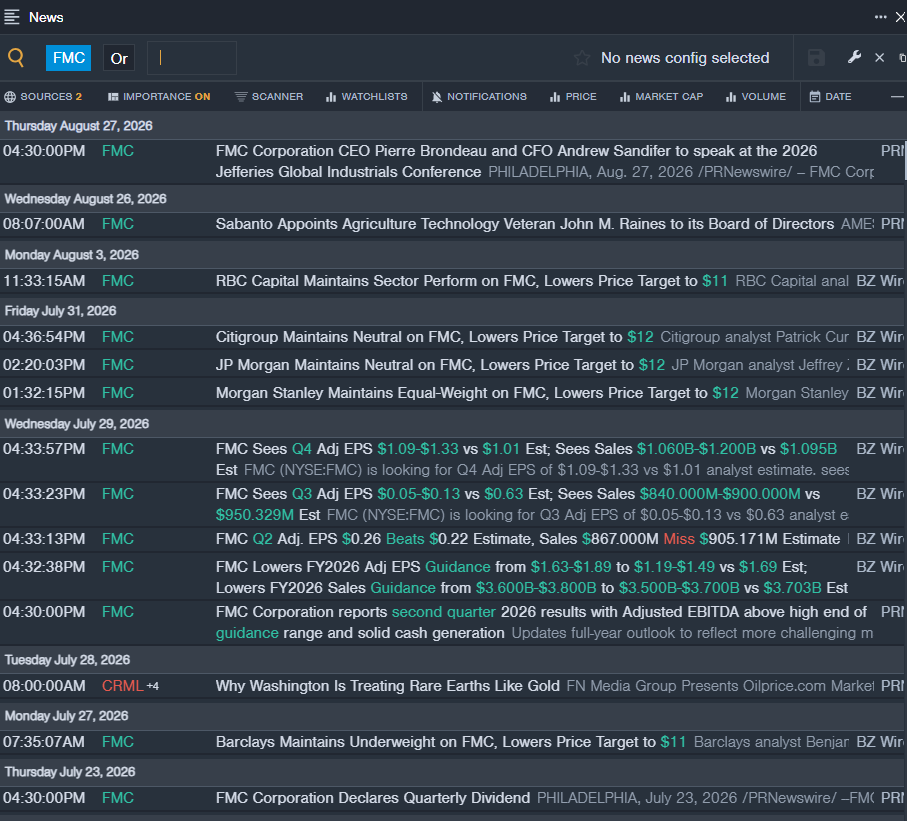Toggle Notifications filter
The image size is (907, 821).
coord(479,97)
